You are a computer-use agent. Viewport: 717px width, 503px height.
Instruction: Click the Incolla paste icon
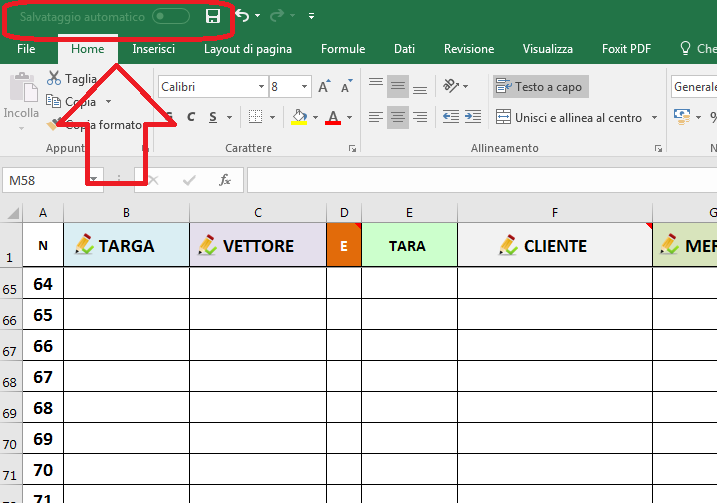(24, 87)
